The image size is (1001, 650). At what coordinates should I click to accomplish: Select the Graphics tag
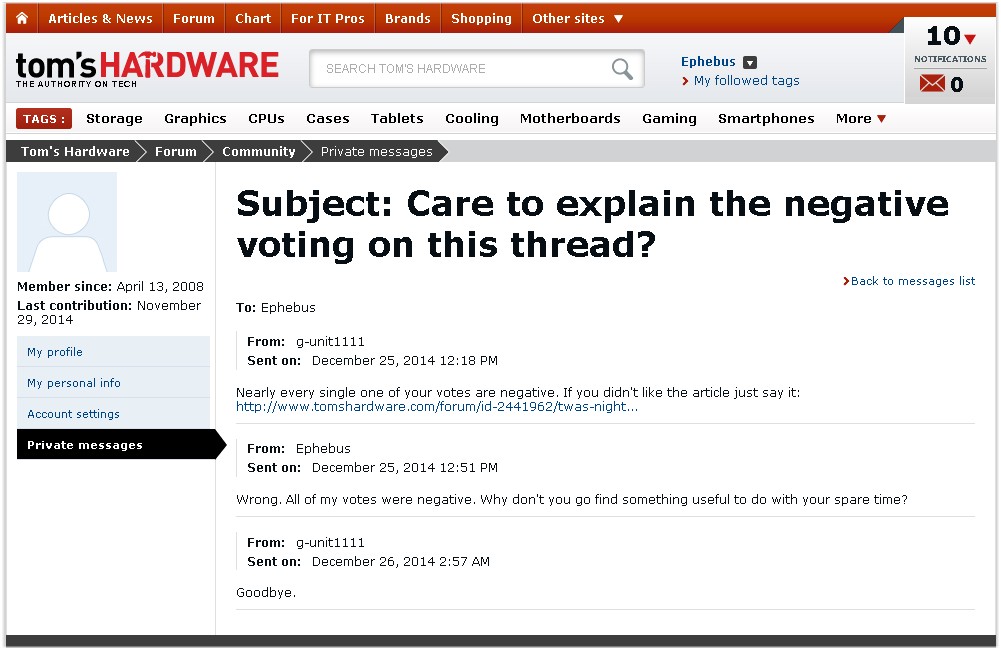coord(195,118)
